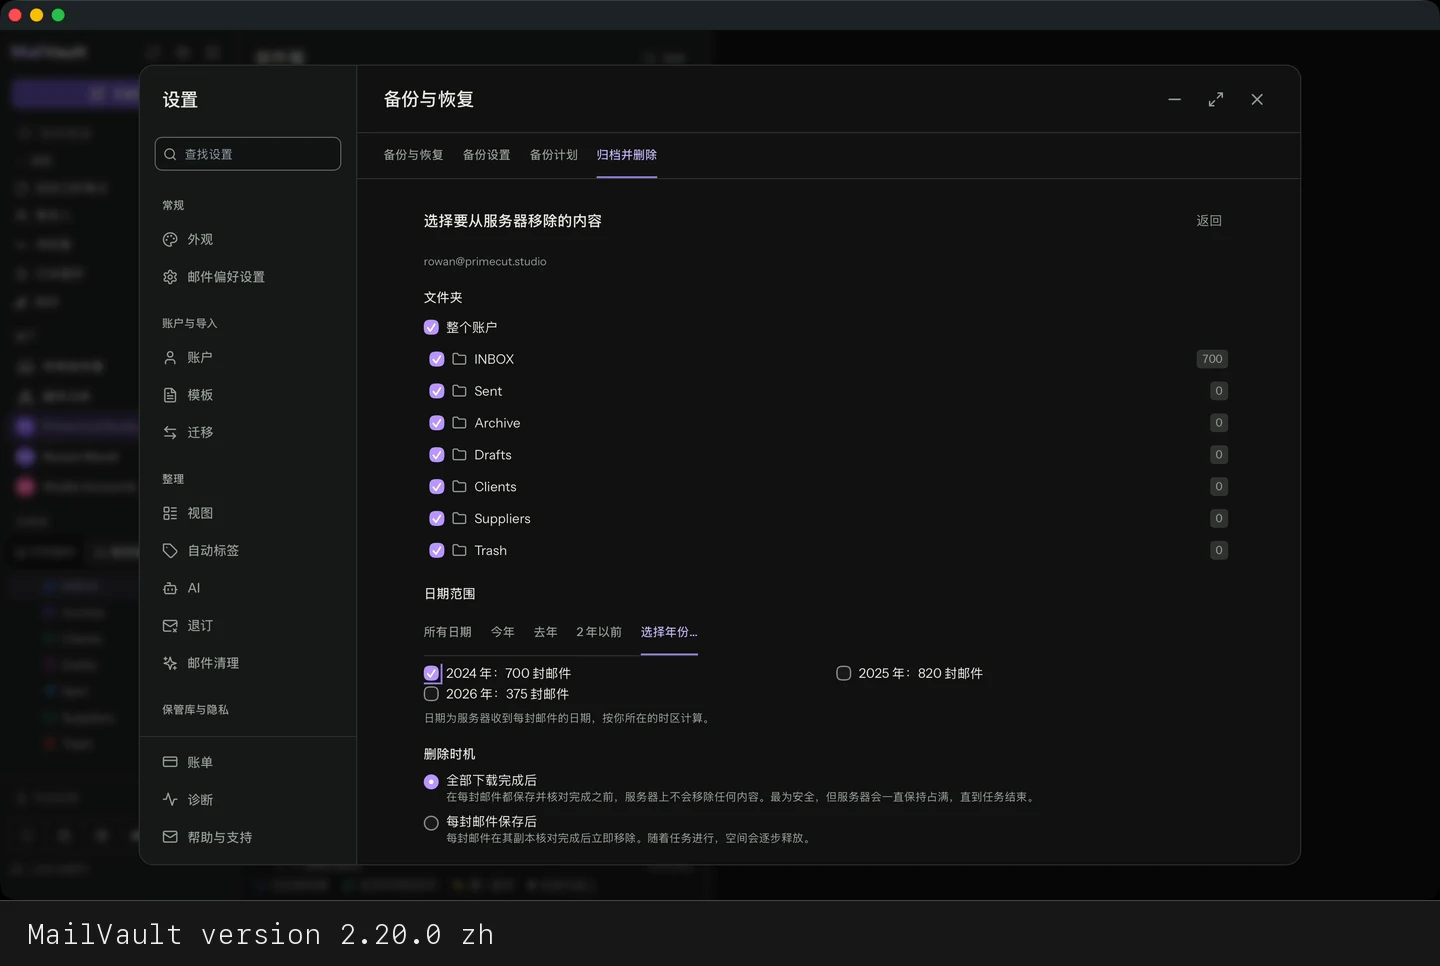Screen dimensions: 1440x966
Task: Uncheck the Clients folder checkbox
Action: point(437,487)
